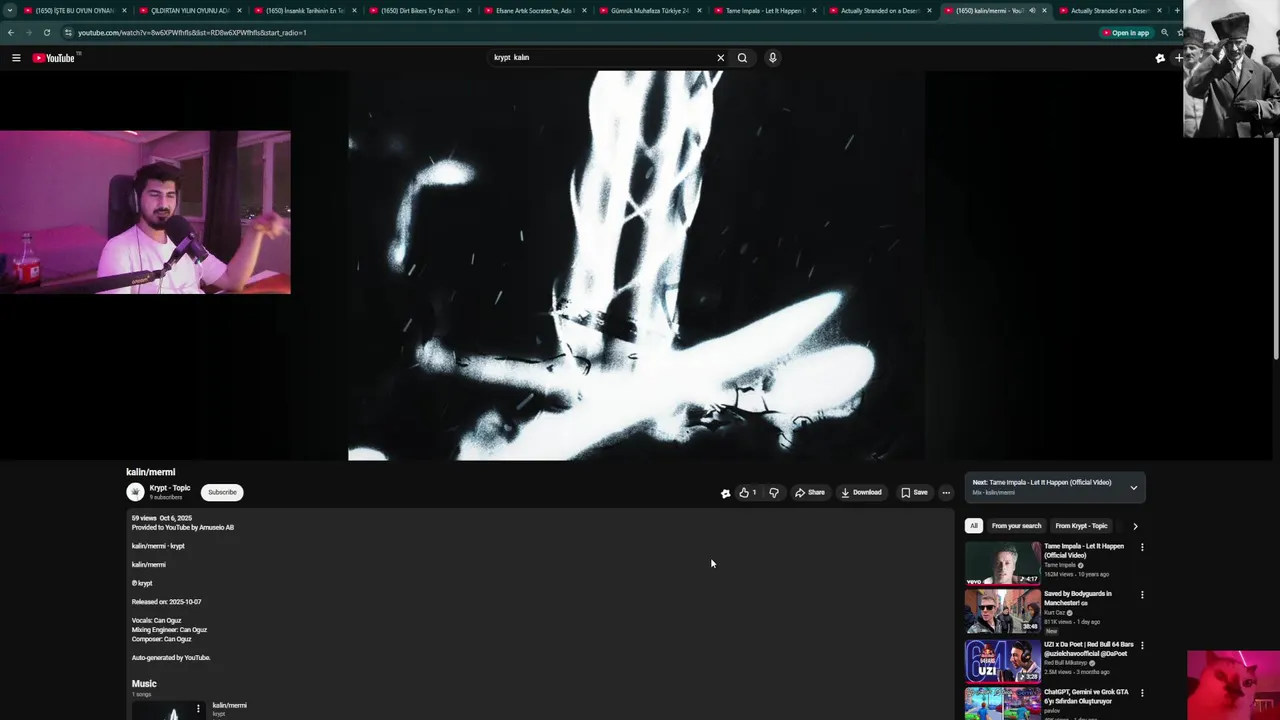The height and width of the screenshot is (720, 1280).
Task: Click the Download button
Action: (x=861, y=492)
